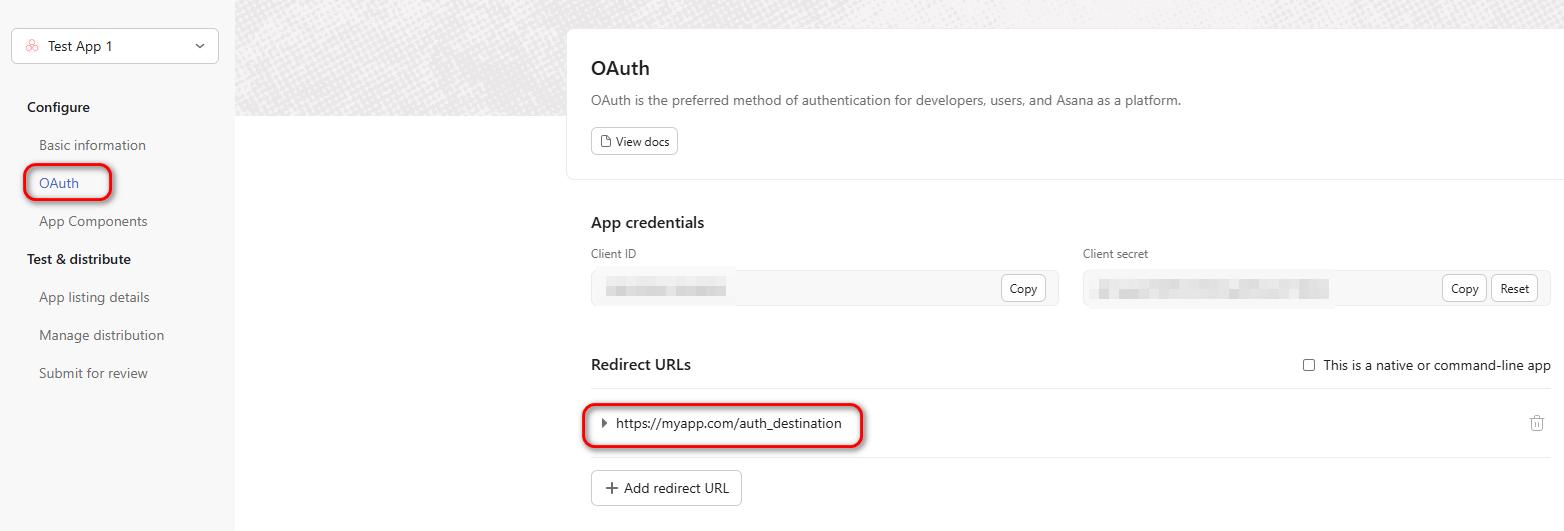
Task: Click the Asana logo in app selector
Action: 32,46
